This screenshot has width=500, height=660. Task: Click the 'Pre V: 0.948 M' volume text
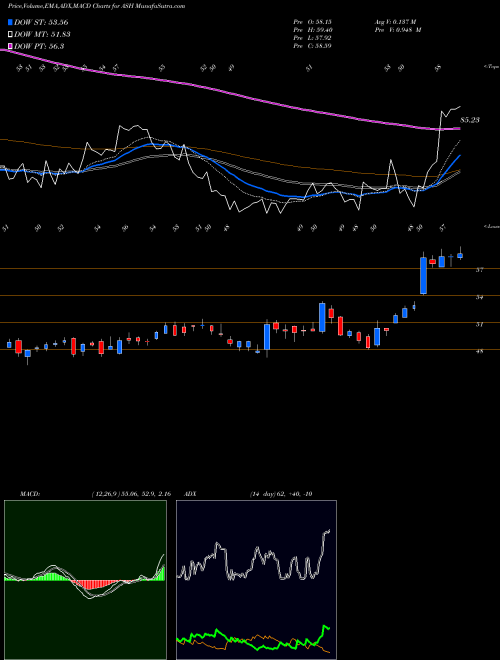(x=398, y=30)
